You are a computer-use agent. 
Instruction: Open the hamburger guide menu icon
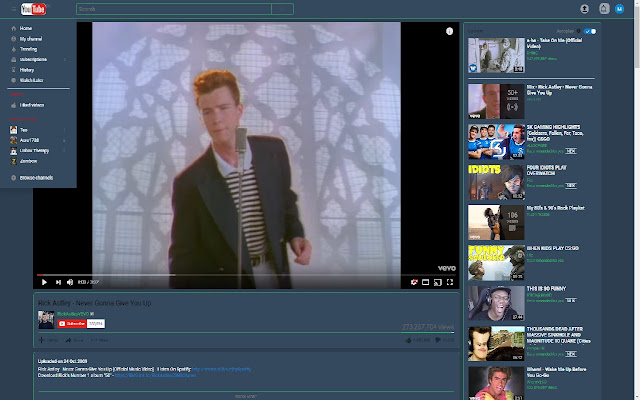(13, 9)
